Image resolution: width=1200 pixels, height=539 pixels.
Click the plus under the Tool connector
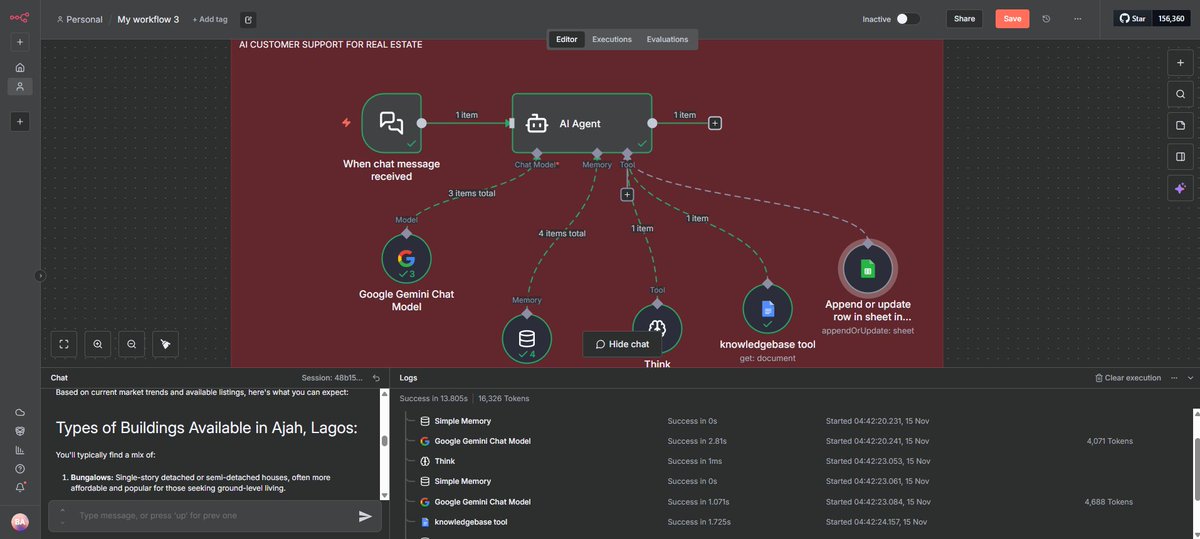click(627, 195)
